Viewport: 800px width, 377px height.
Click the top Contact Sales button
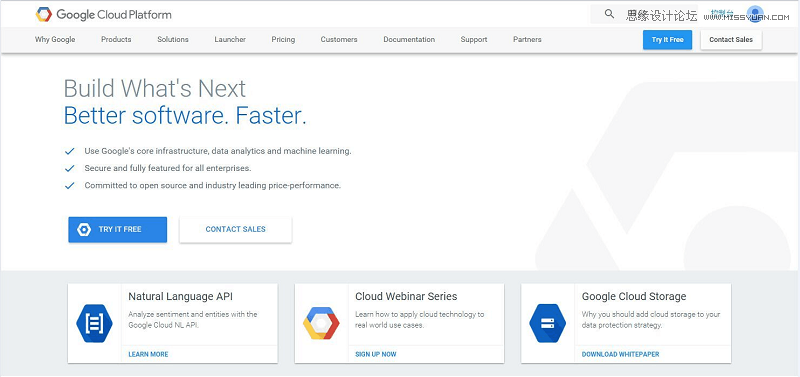731,40
